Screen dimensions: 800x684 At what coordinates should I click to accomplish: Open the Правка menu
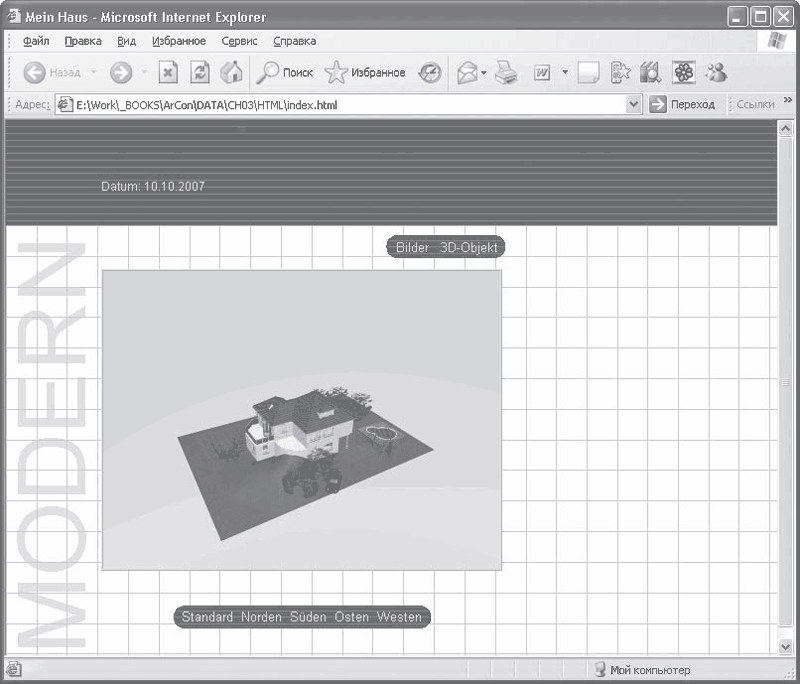point(83,41)
